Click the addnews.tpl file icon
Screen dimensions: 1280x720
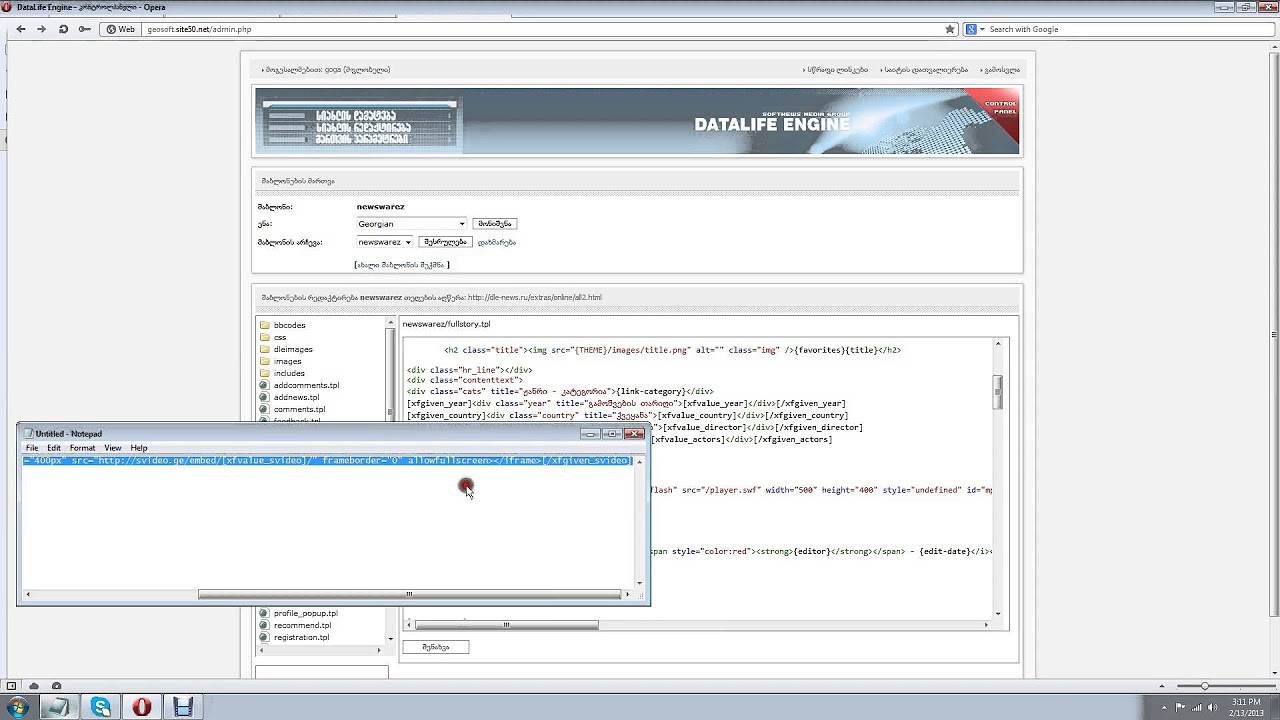264,397
